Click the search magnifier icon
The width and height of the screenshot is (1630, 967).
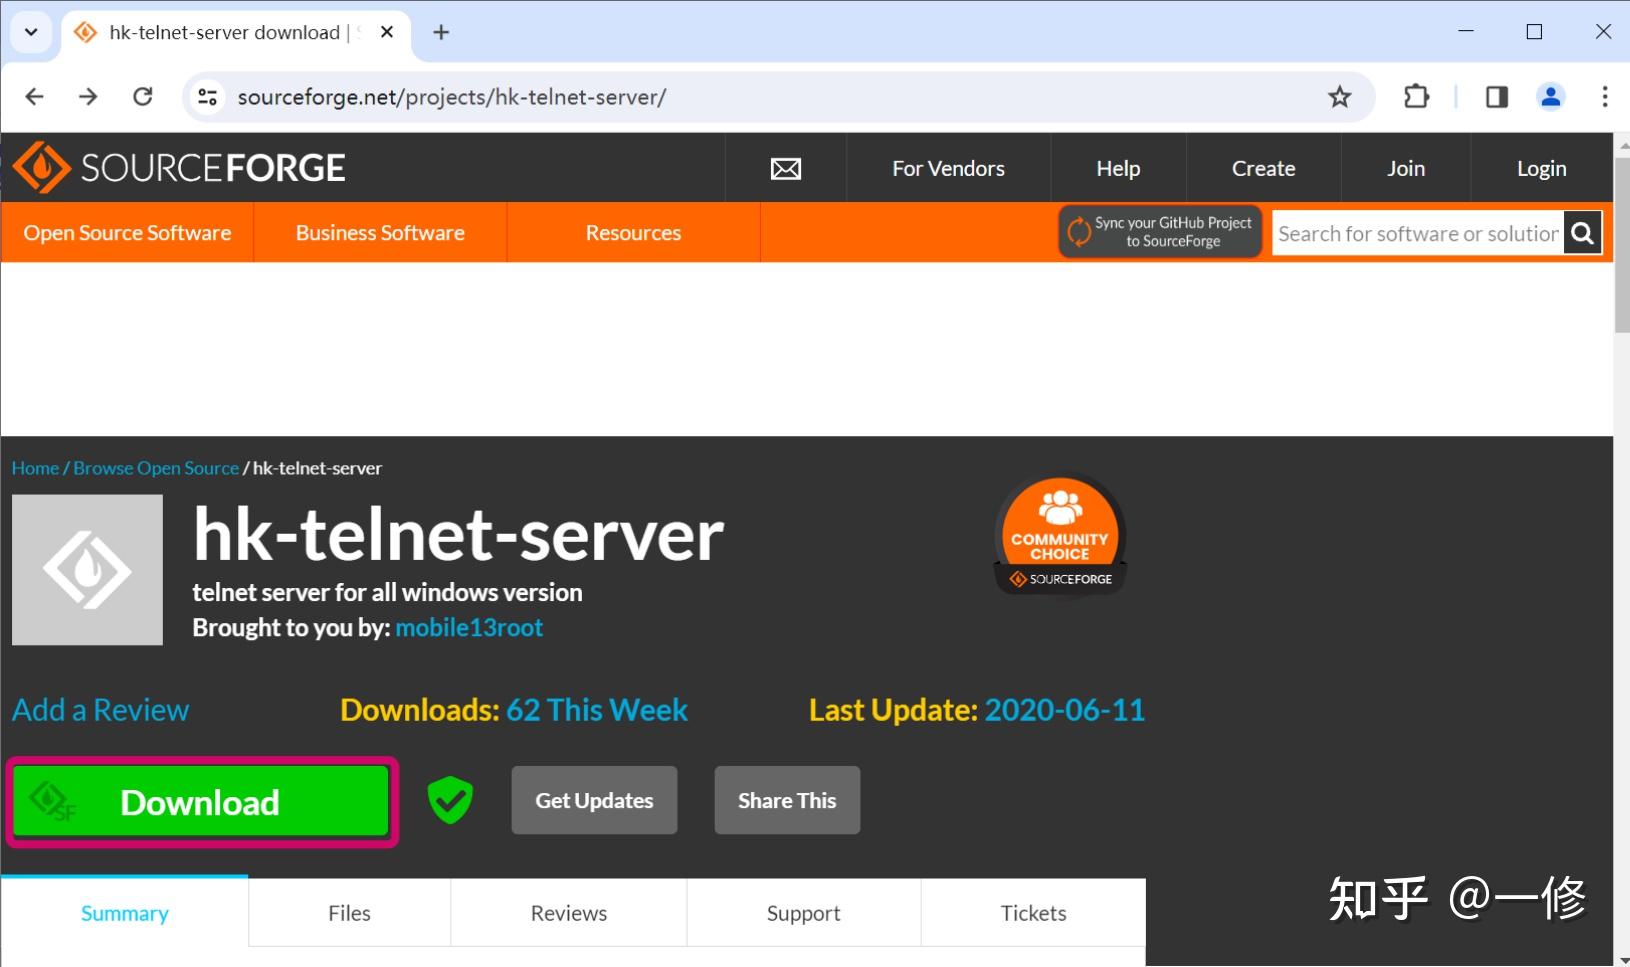[1582, 232]
